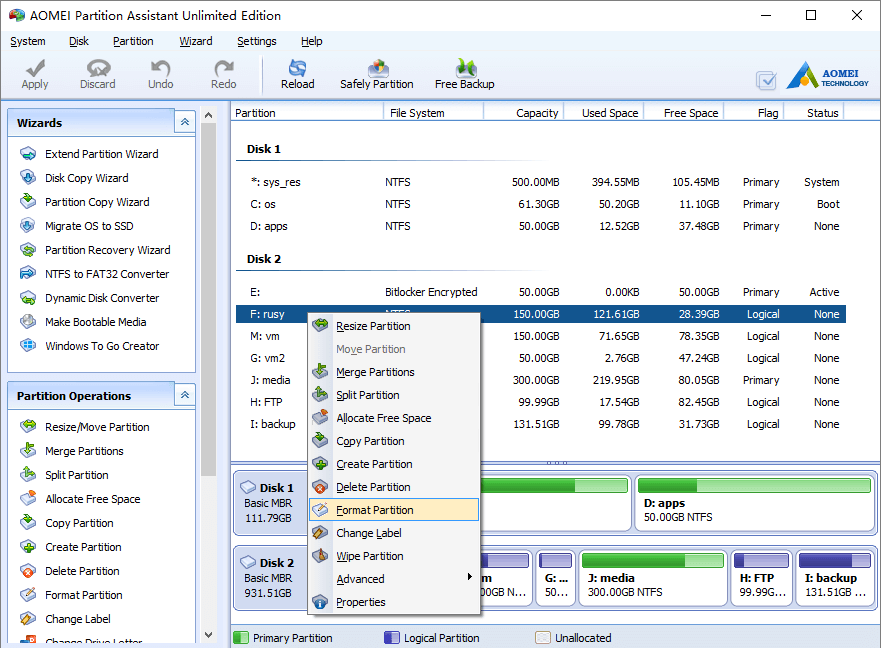Launch the Partition Recovery Wizard
This screenshot has width=881, height=648.
point(95,250)
